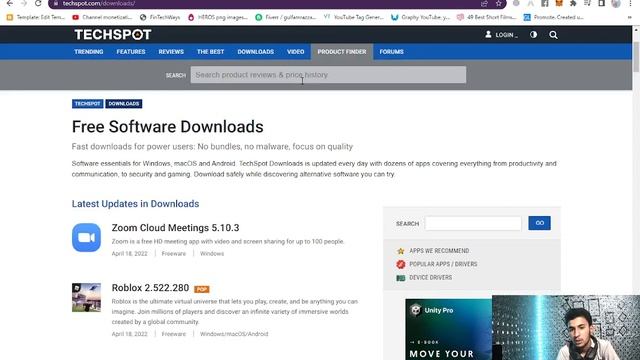The image size is (640, 360).
Task: Go back using browser back arrow
Action: click(10, 3)
